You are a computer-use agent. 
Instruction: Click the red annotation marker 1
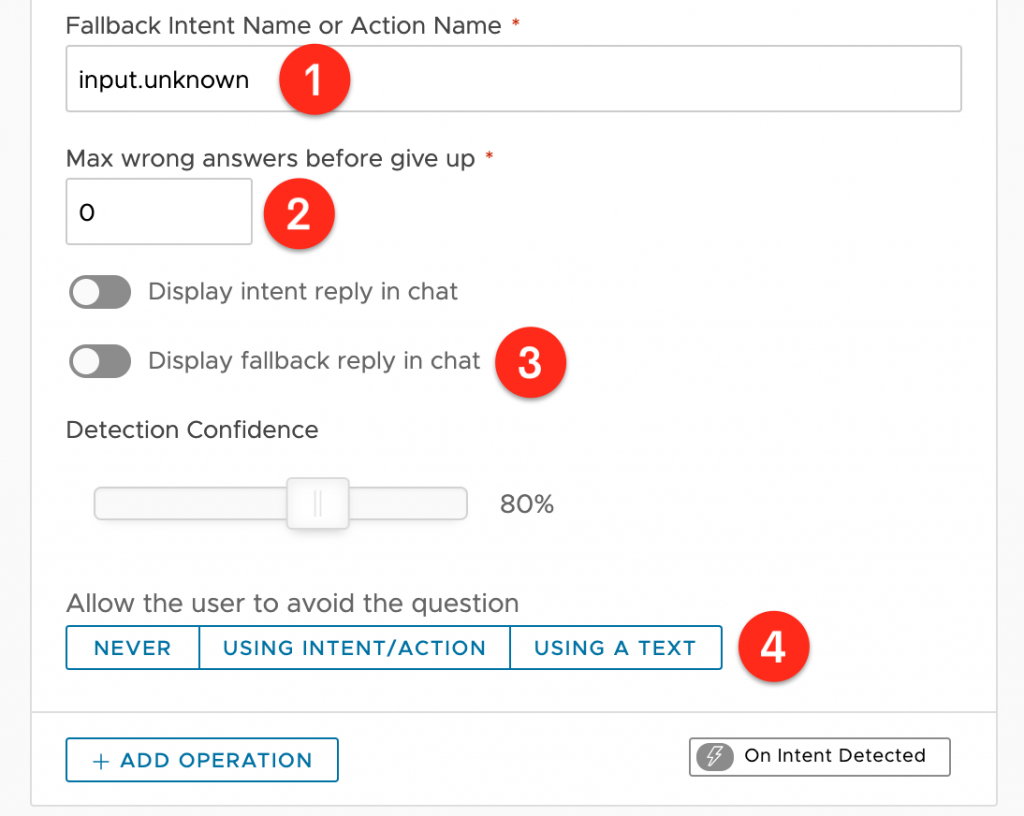pyautogui.click(x=314, y=80)
